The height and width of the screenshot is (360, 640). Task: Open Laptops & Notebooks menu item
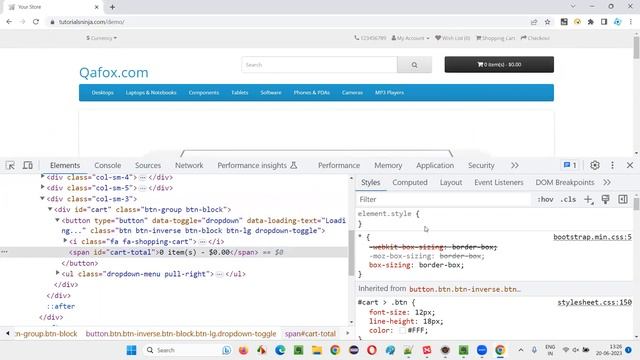pyautogui.click(x=151, y=93)
